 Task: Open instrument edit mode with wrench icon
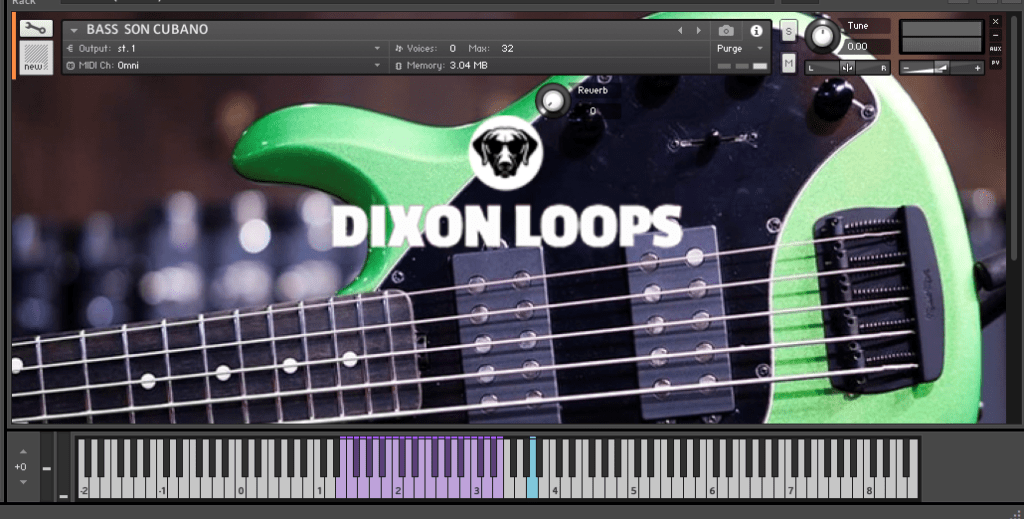click(x=36, y=28)
